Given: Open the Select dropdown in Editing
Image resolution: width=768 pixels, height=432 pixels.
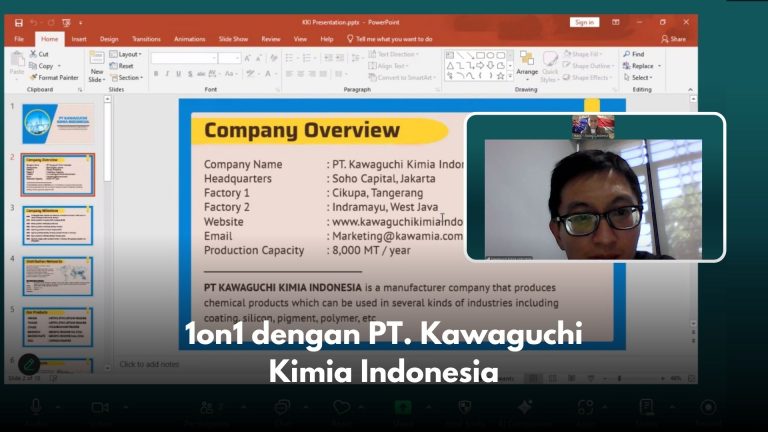Looking at the screenshot, I should 638,77.
